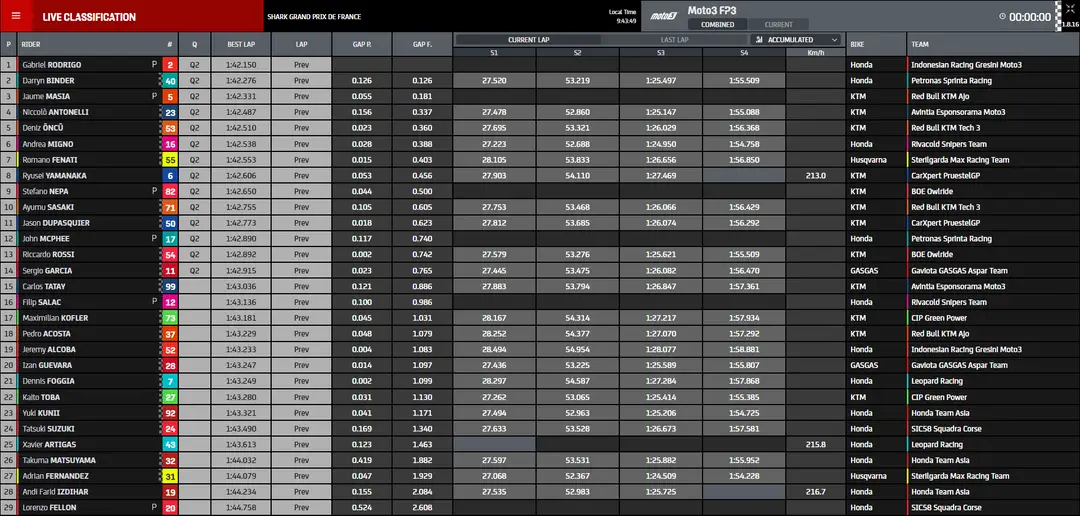Viewport: 1080px width, 516px height.
Task: Click SHARK GRAND PRIX DE FRANCE text
Action: click(x=314, y=17)
